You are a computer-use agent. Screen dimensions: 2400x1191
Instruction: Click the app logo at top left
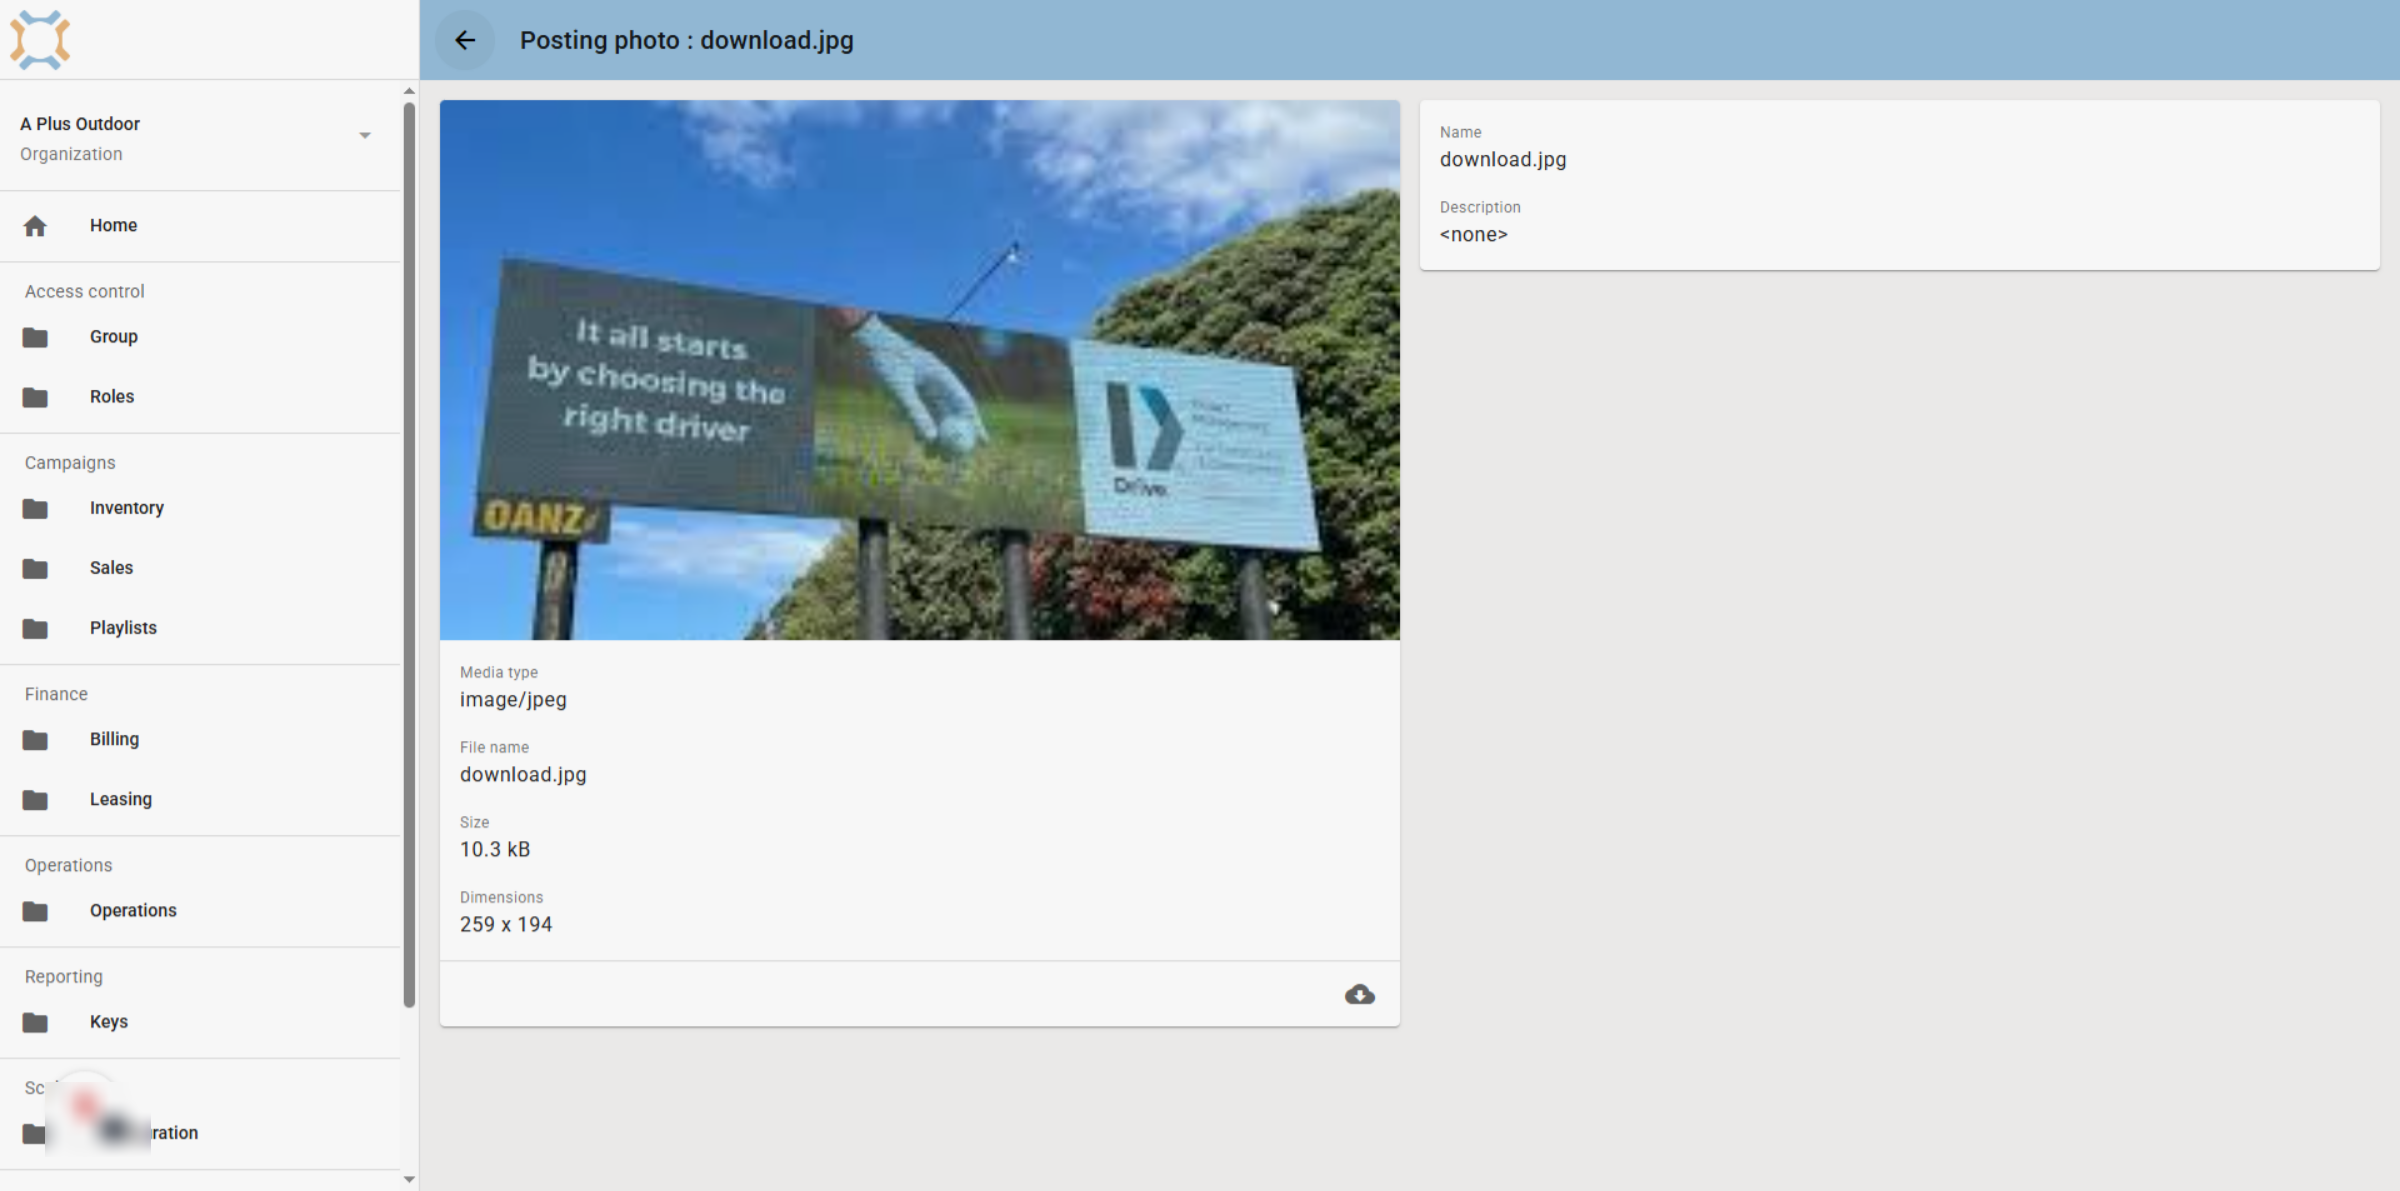40,40
